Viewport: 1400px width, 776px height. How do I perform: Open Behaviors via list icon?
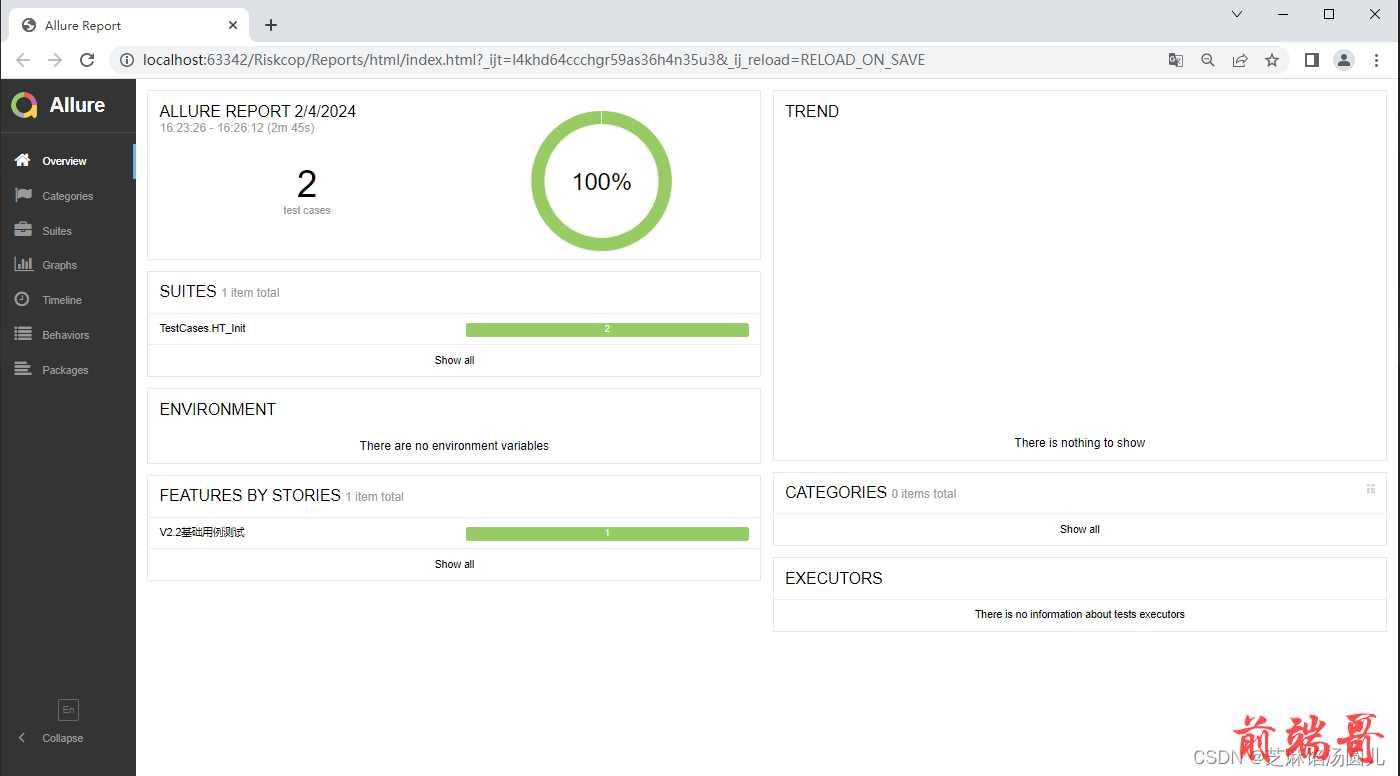point(22,334)
